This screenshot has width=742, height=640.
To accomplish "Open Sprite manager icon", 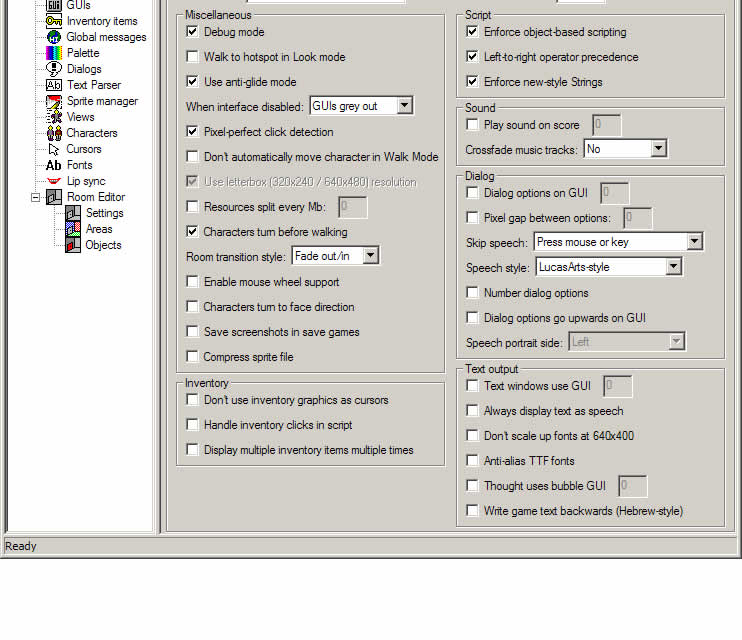I will 53,101.
